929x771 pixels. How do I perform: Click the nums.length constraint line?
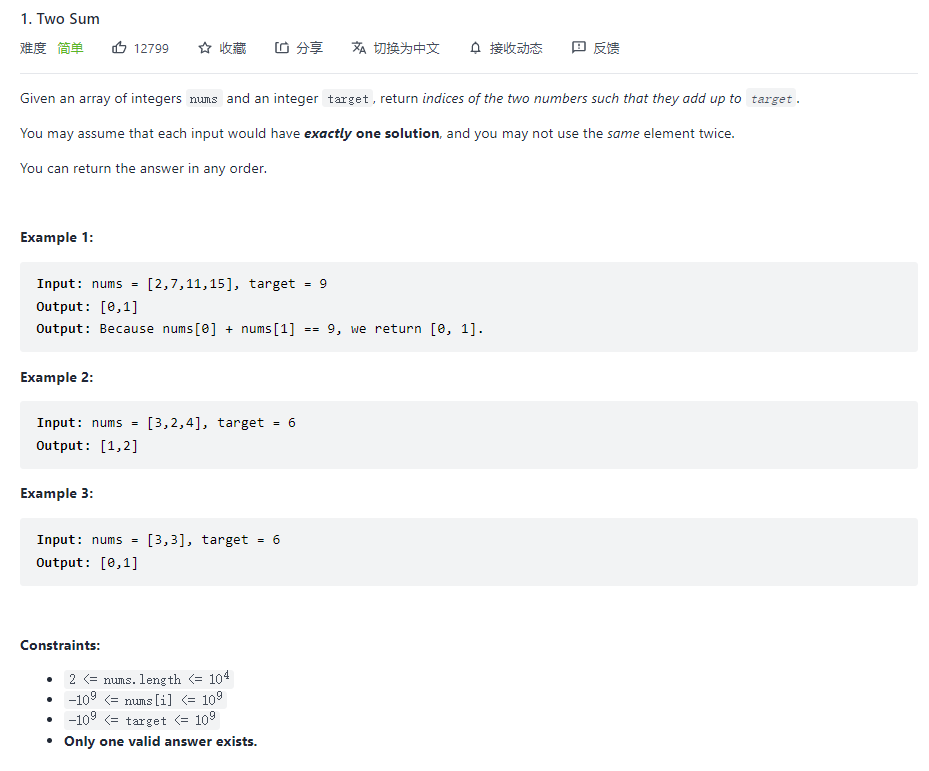[150, 679]
